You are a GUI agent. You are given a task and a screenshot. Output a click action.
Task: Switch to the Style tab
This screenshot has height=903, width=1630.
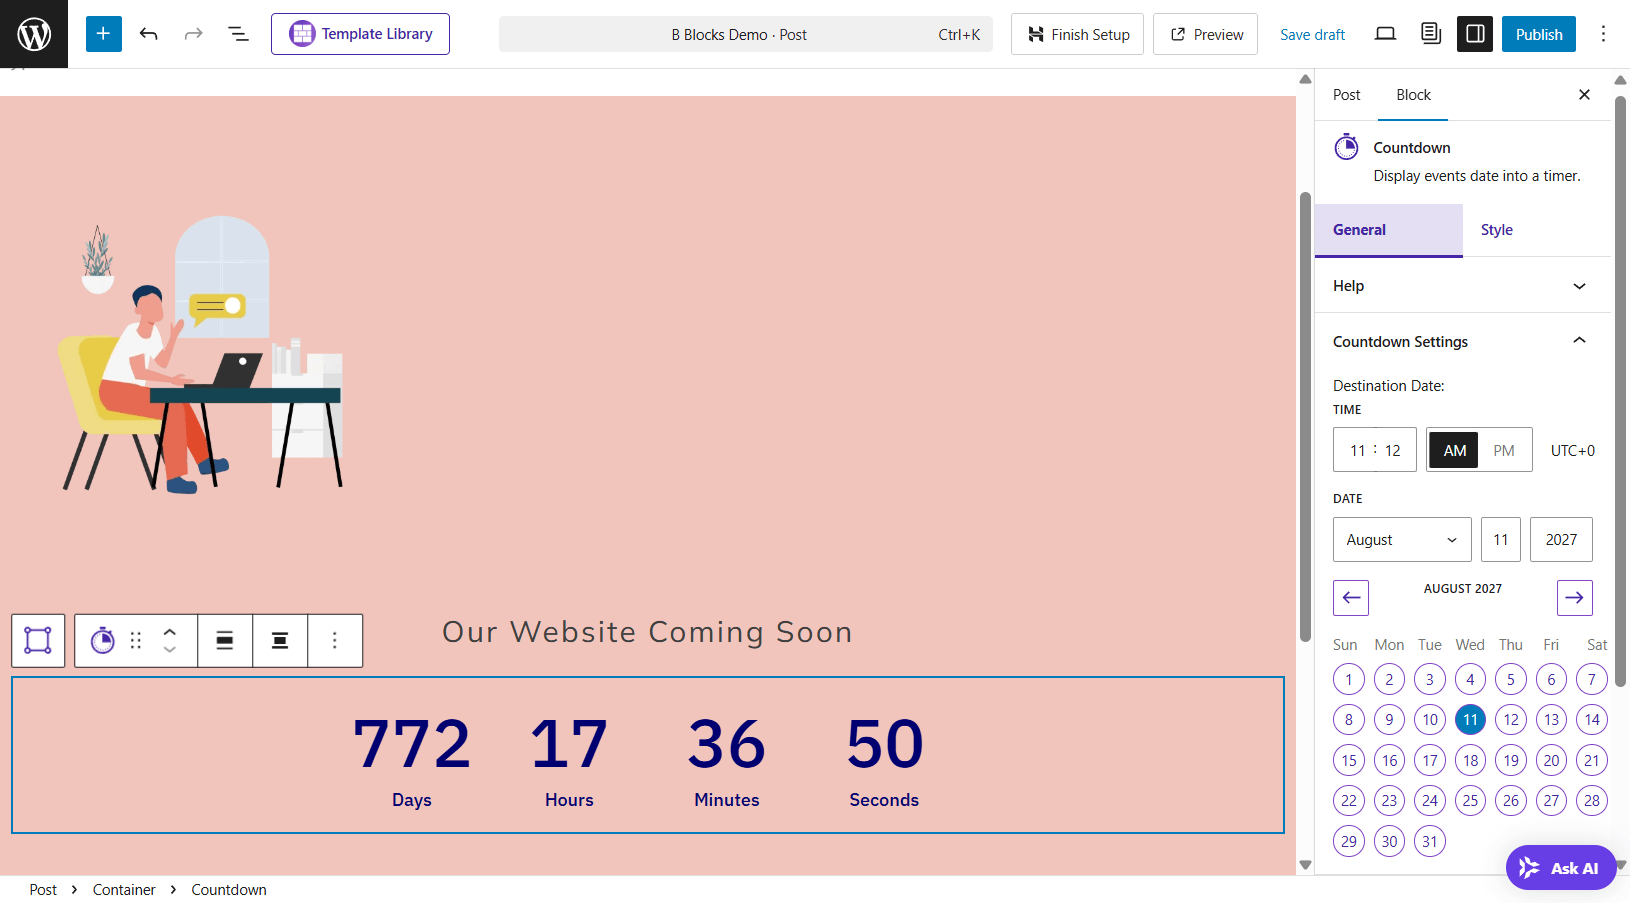pos(1496,230)
